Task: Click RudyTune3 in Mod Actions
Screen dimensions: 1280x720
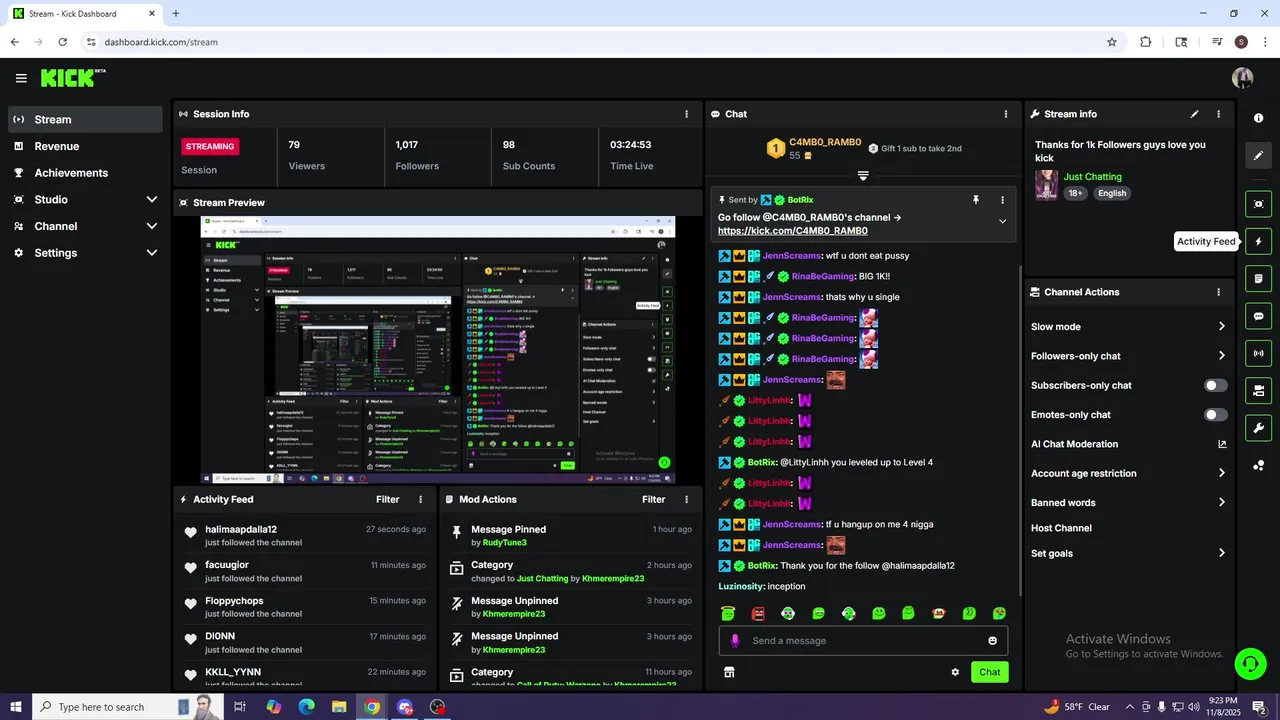Action: 504,543
